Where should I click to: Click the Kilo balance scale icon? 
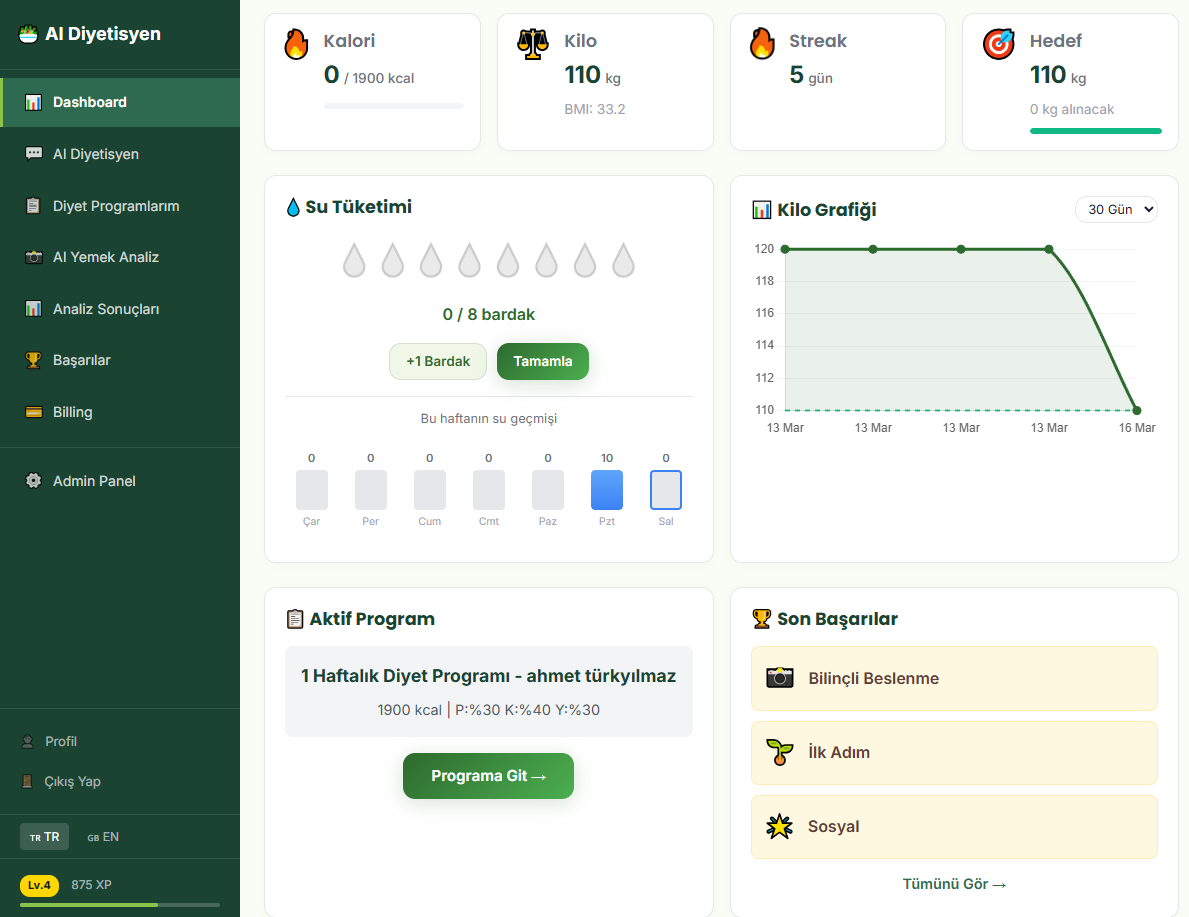tap(532, 44)
